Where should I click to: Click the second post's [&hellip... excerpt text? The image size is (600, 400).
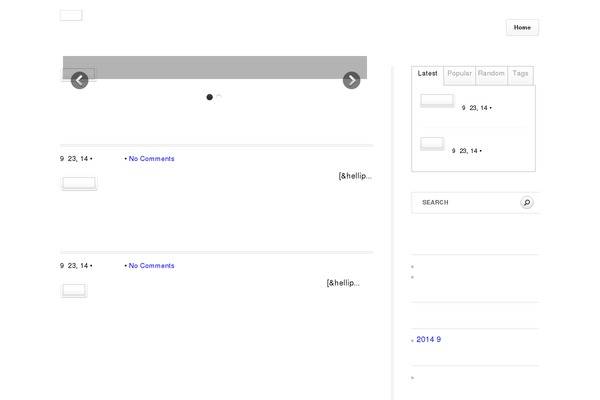tap(343, 283)
